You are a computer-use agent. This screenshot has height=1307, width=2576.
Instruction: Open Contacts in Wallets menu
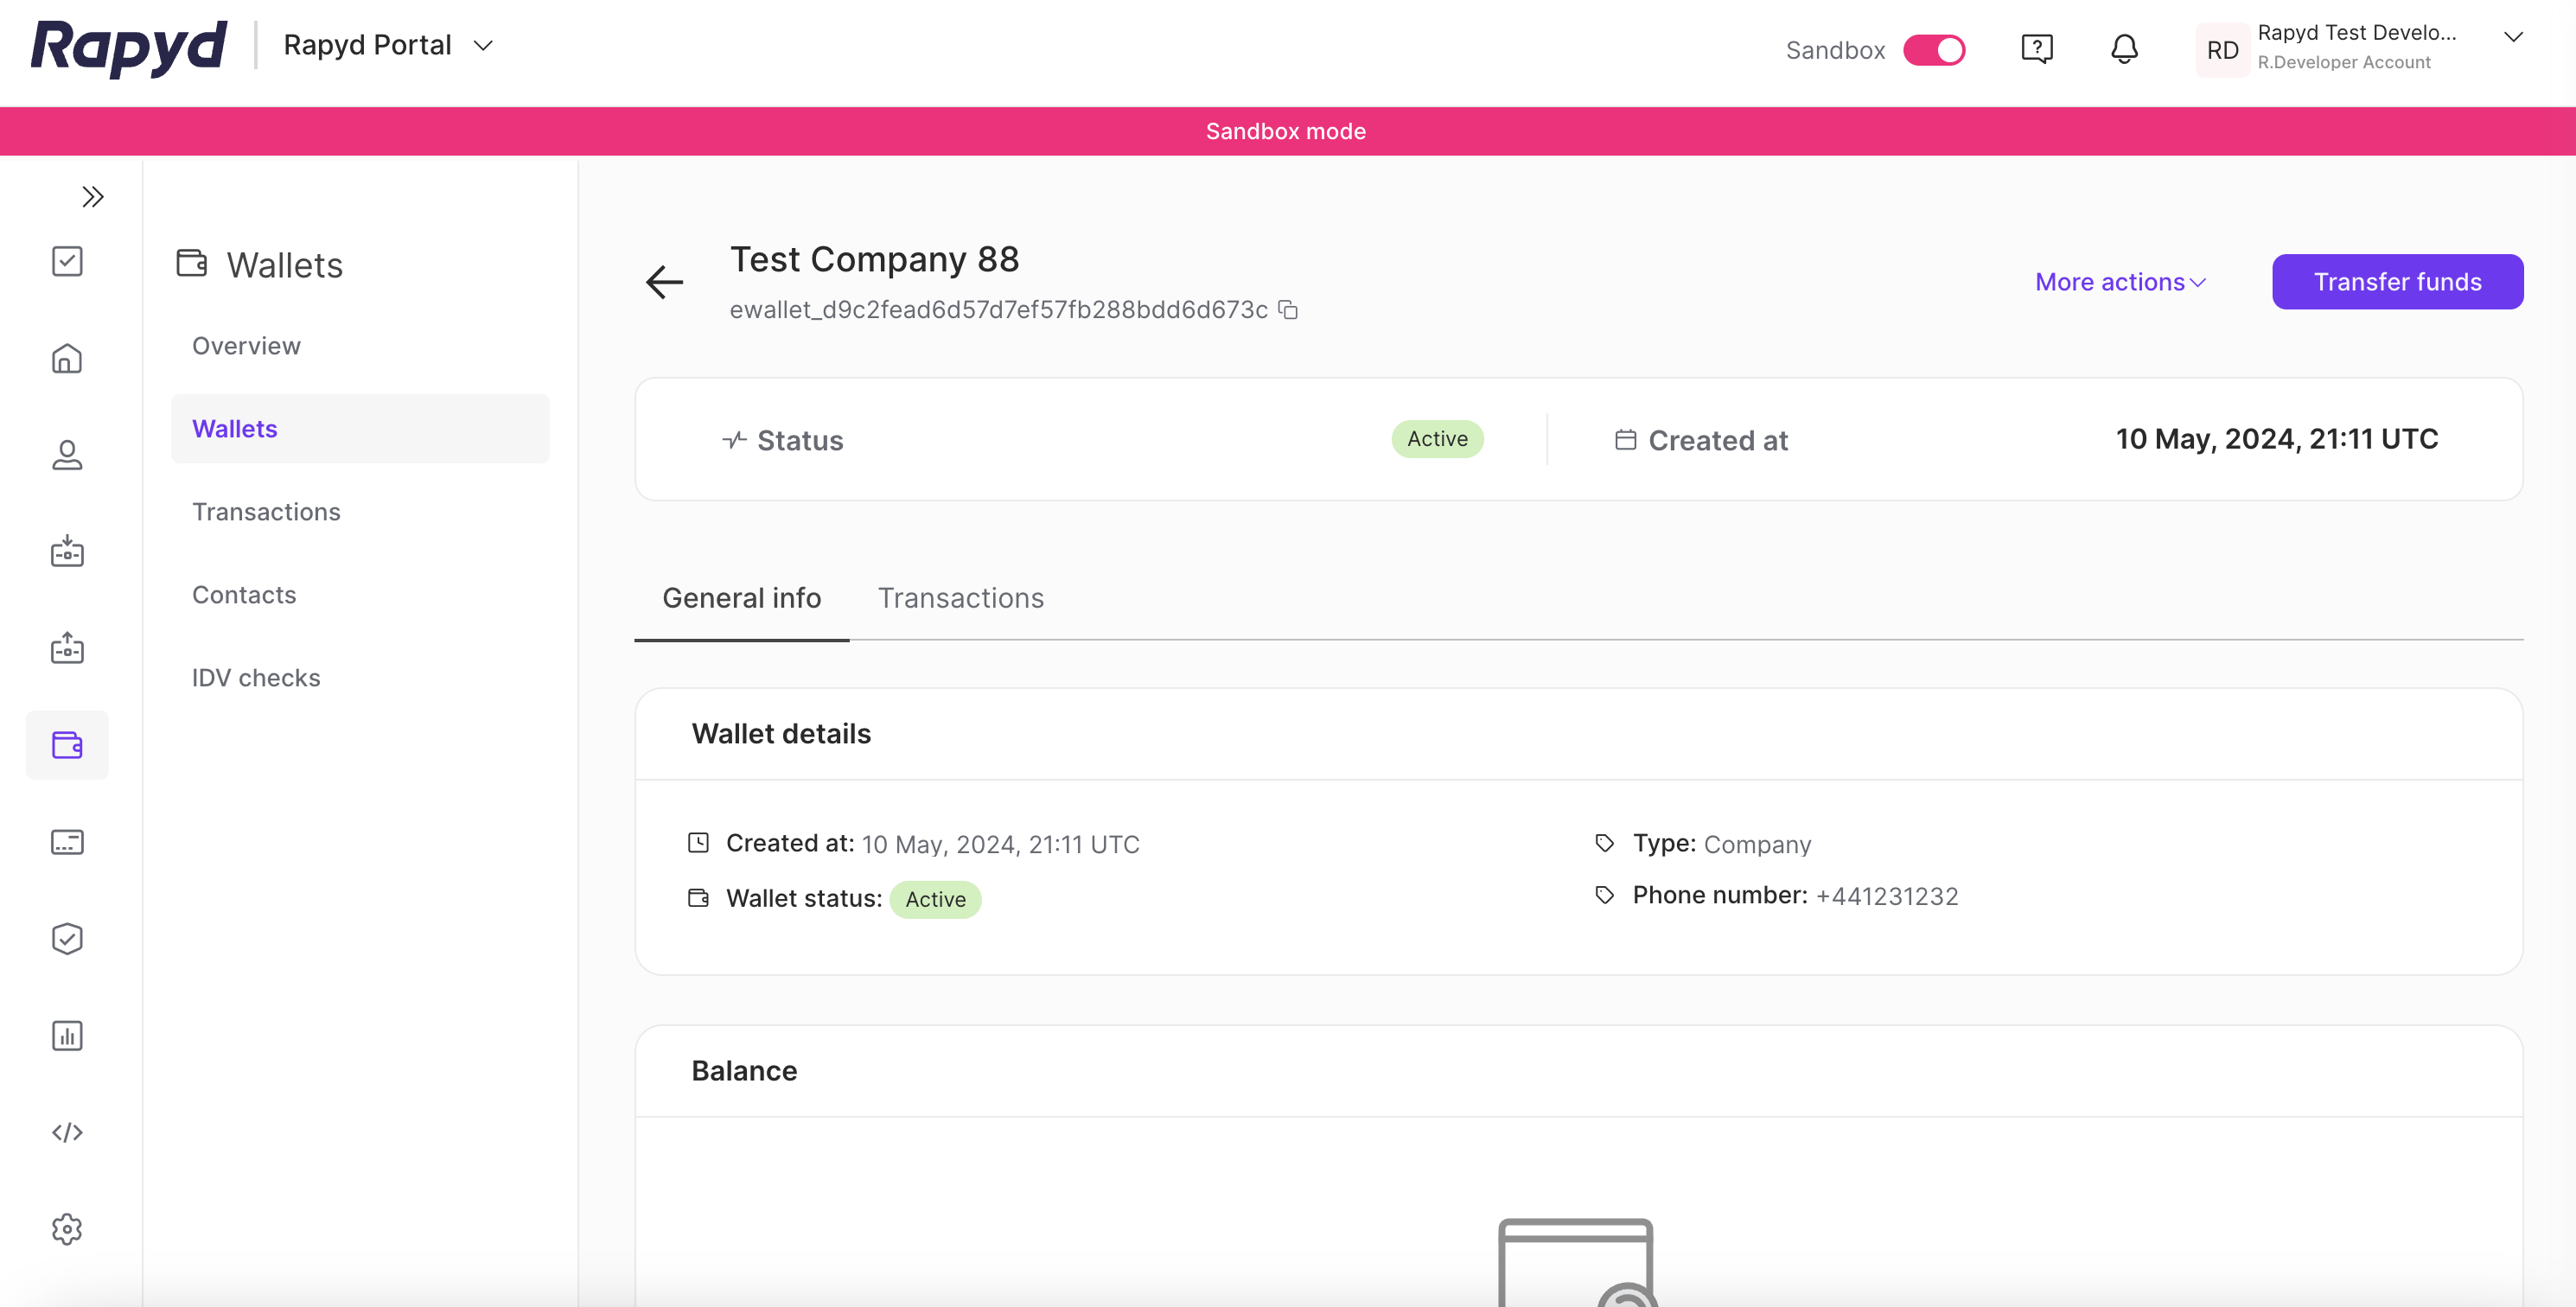tap(244, 595)
